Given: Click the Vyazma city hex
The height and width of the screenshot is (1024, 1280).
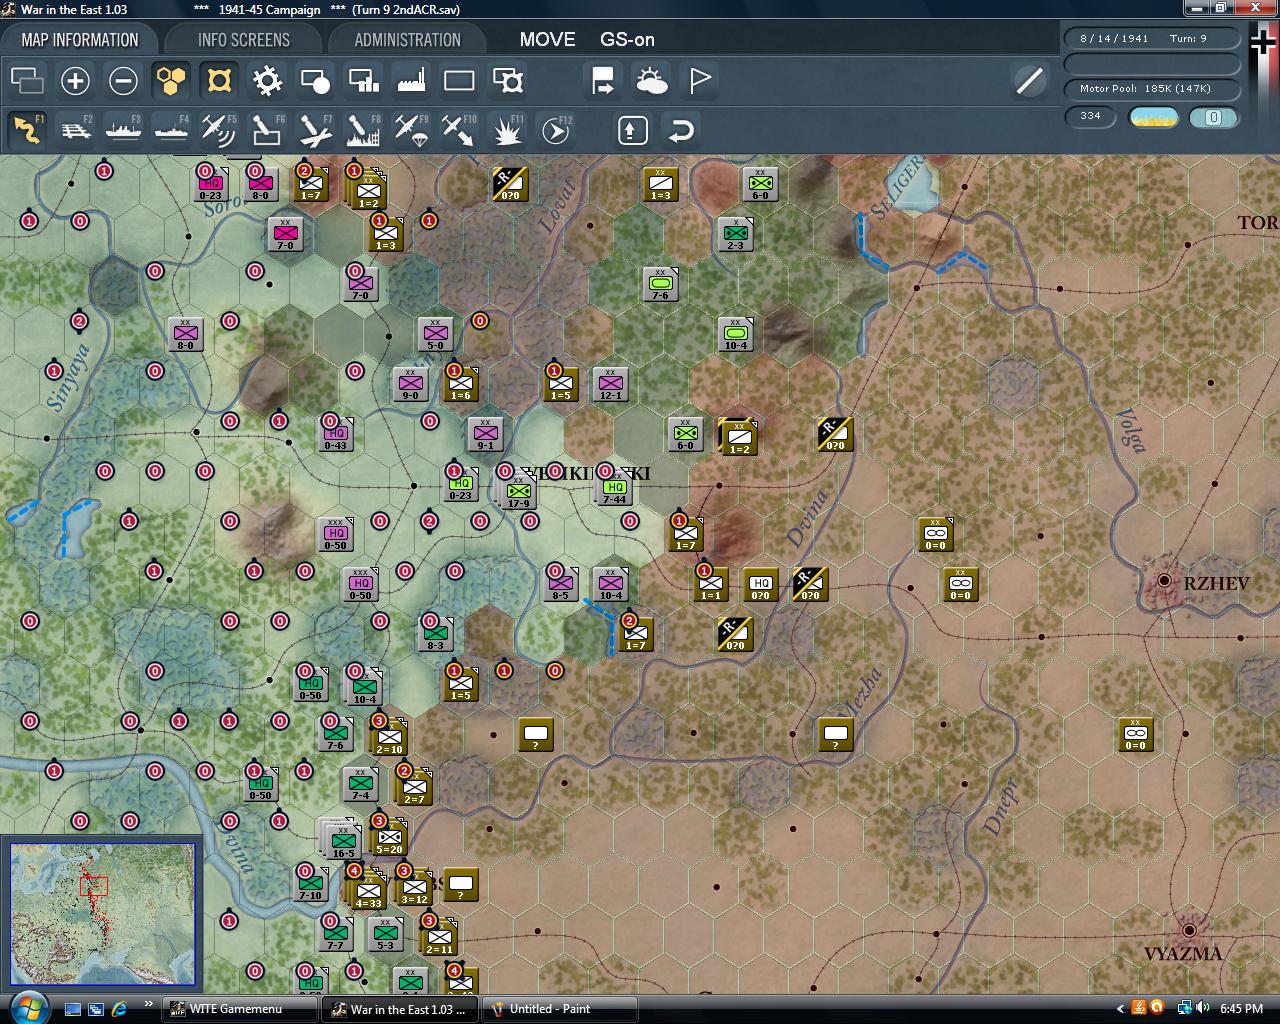Looking at the screenshot, I should pos(1189,930).
